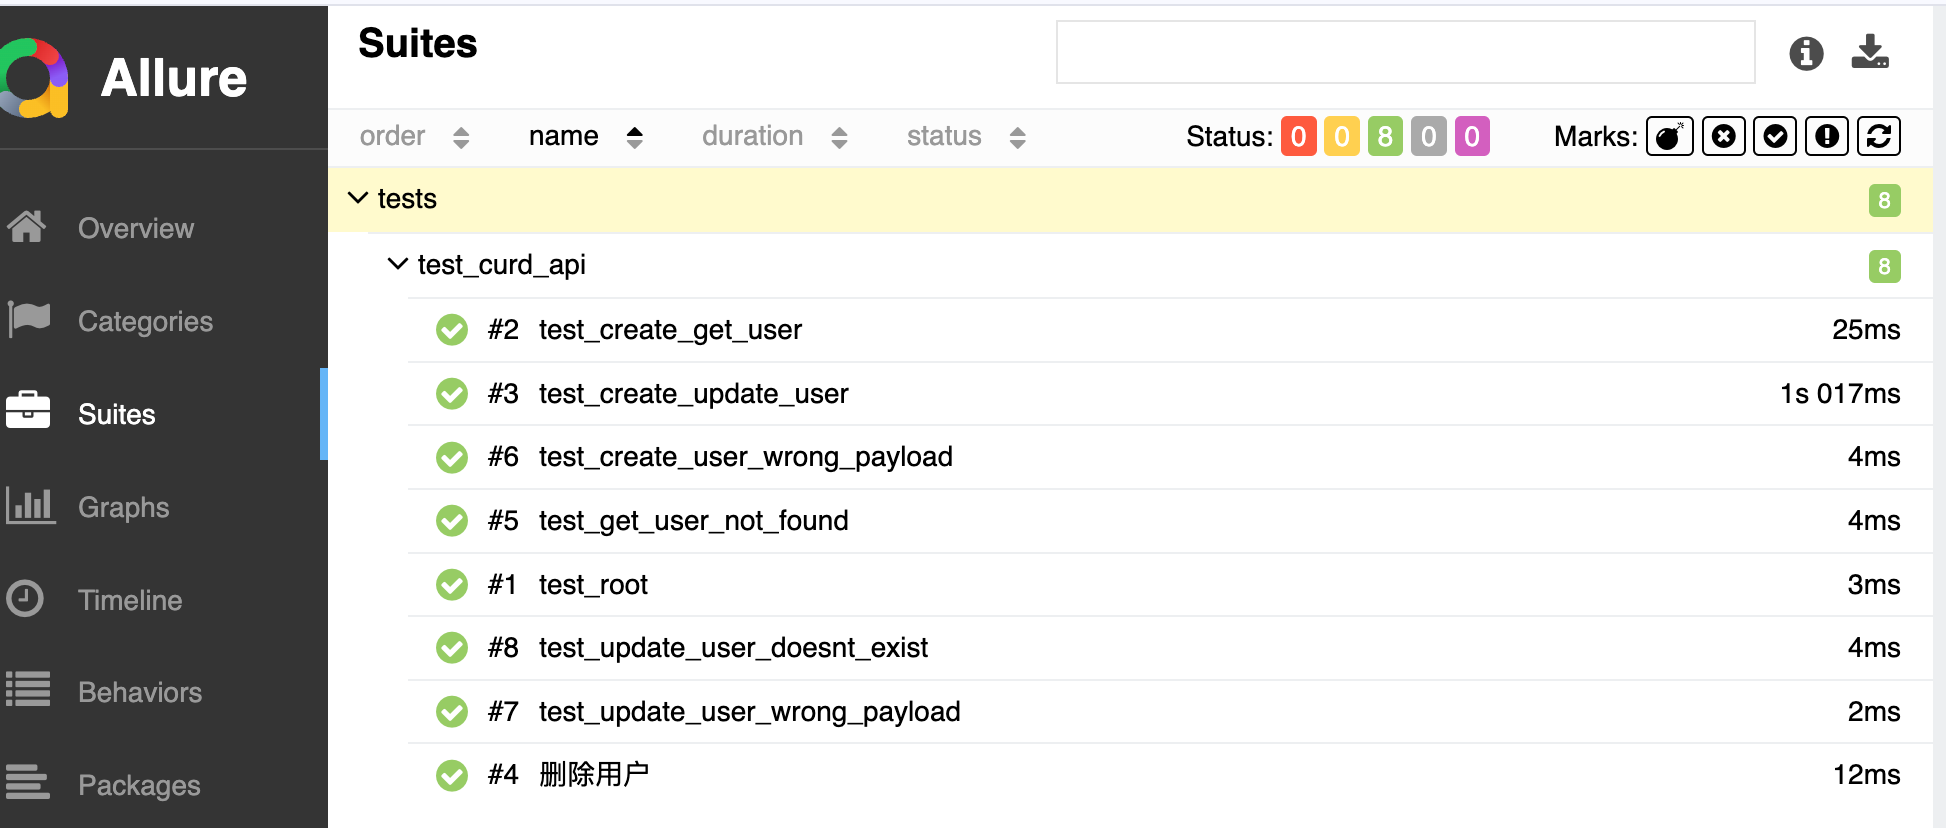
Task: Click the Timeline clock icon
Action: 25,599
